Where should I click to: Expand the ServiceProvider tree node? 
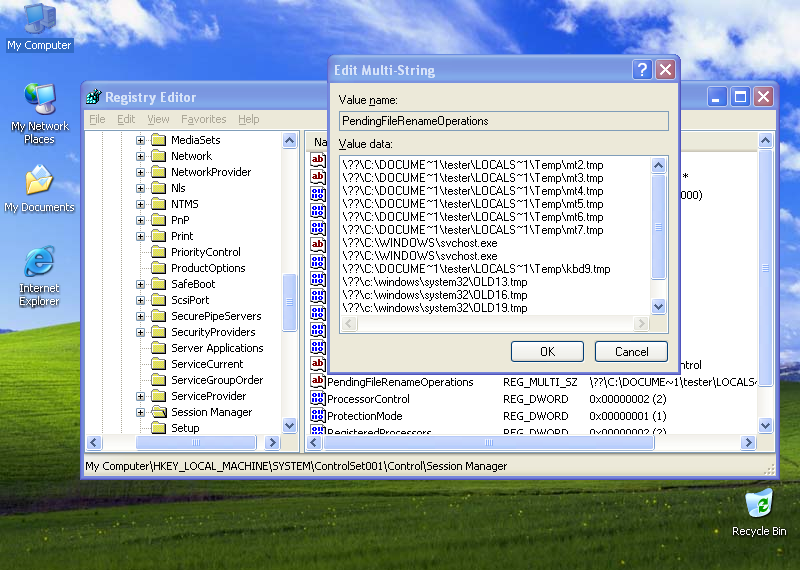[x=140, y=396]
